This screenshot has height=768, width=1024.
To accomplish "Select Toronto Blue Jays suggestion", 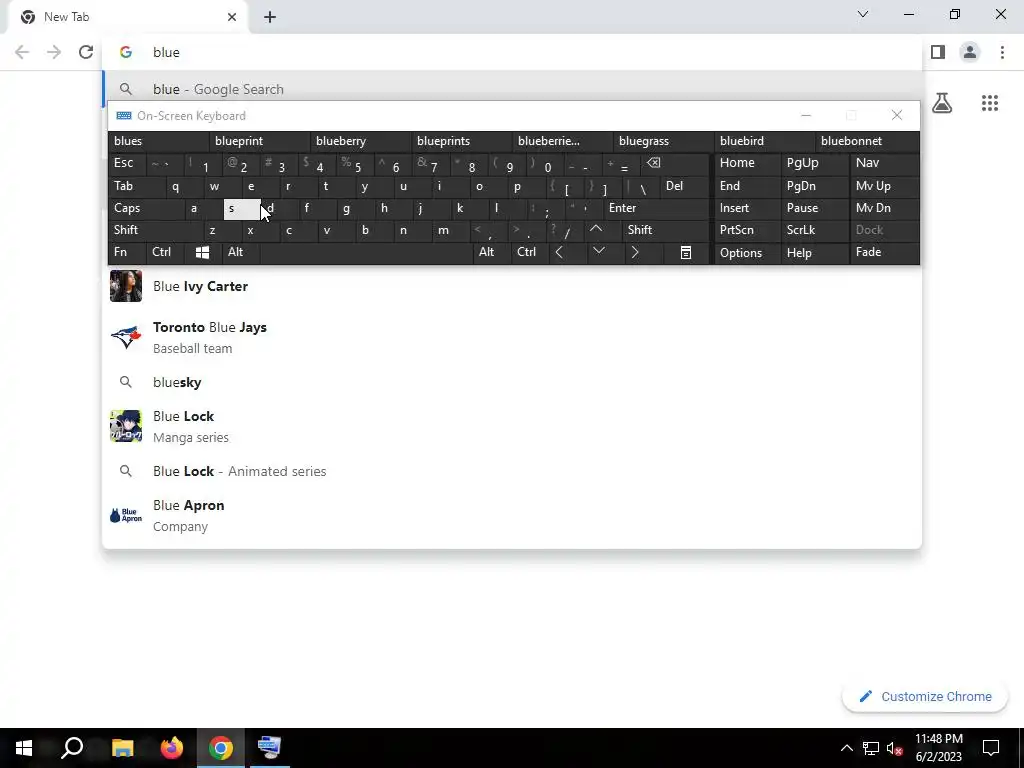I will click(x=512, y=338).
